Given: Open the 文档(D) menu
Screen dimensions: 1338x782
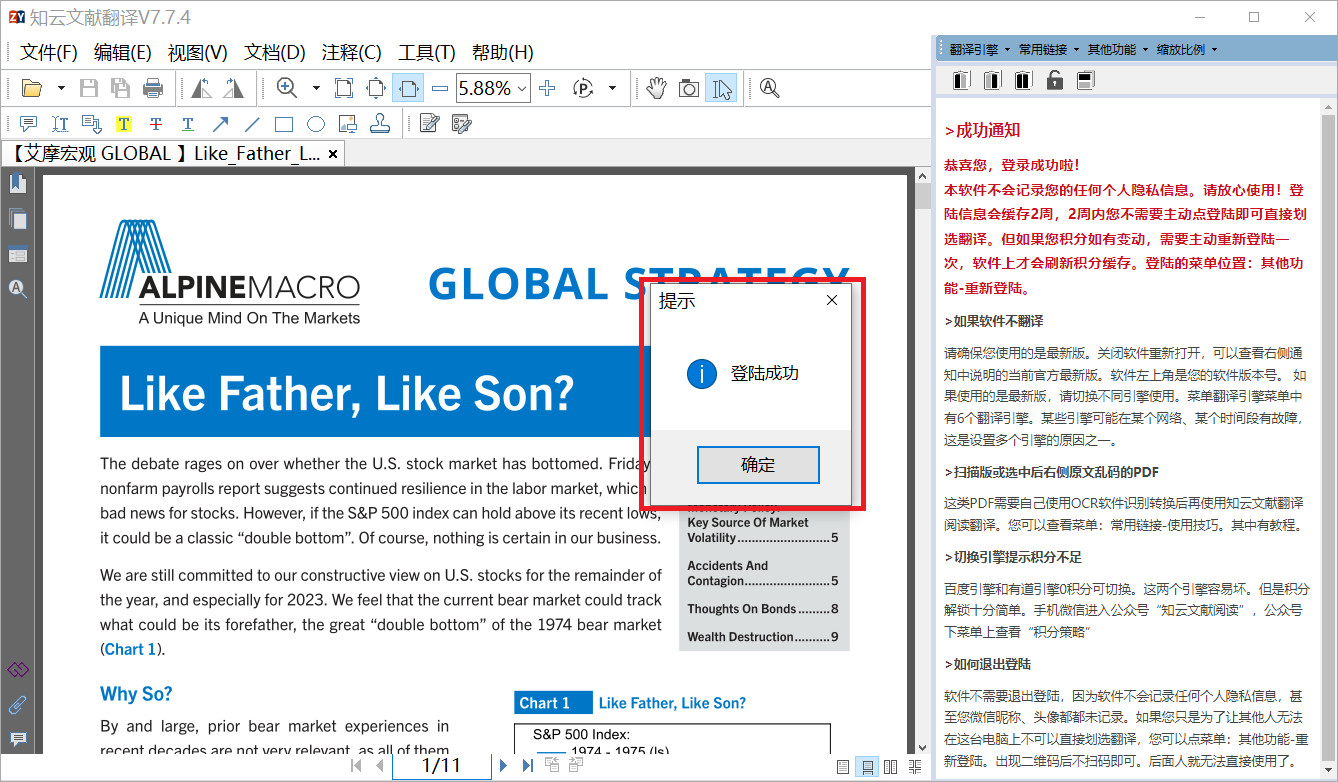Looking at the screenshot, I should point(275,53).
